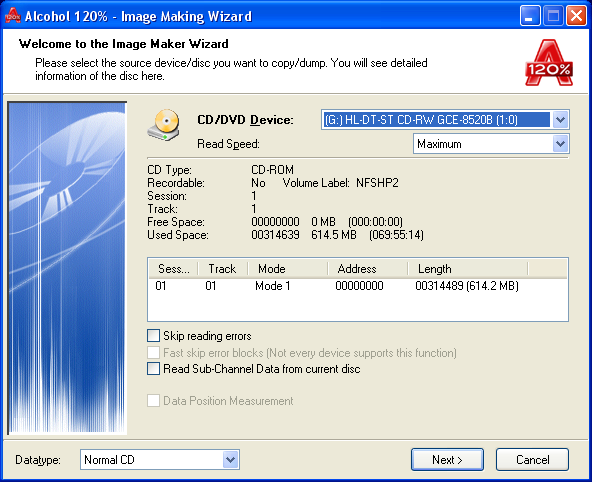
Task: Click the Next button
Action: (x=447, y=460)
